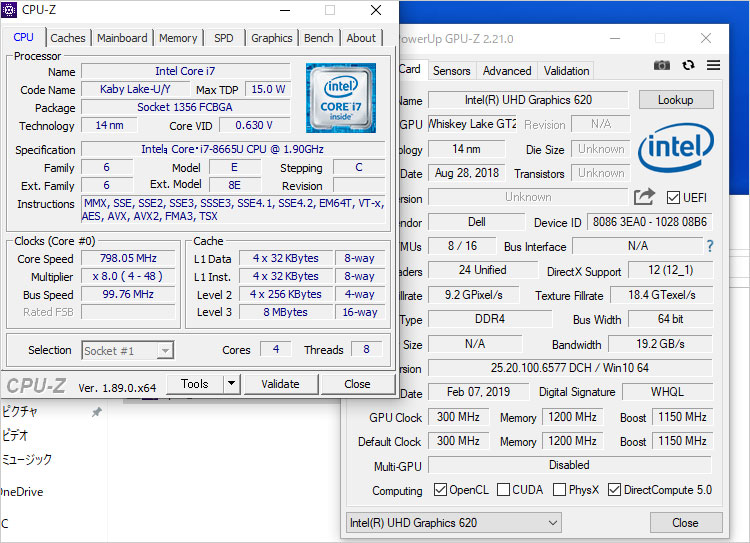The height and width of the screenshot is (543, 750).
Task: Click the Lookup button in GPU-Z
Action: pyautogui.click(x=676, y=100)
